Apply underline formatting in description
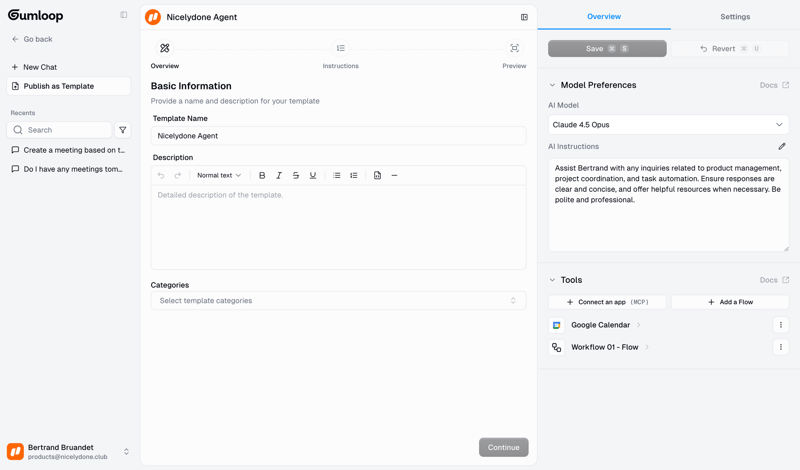 coord(313,176)
